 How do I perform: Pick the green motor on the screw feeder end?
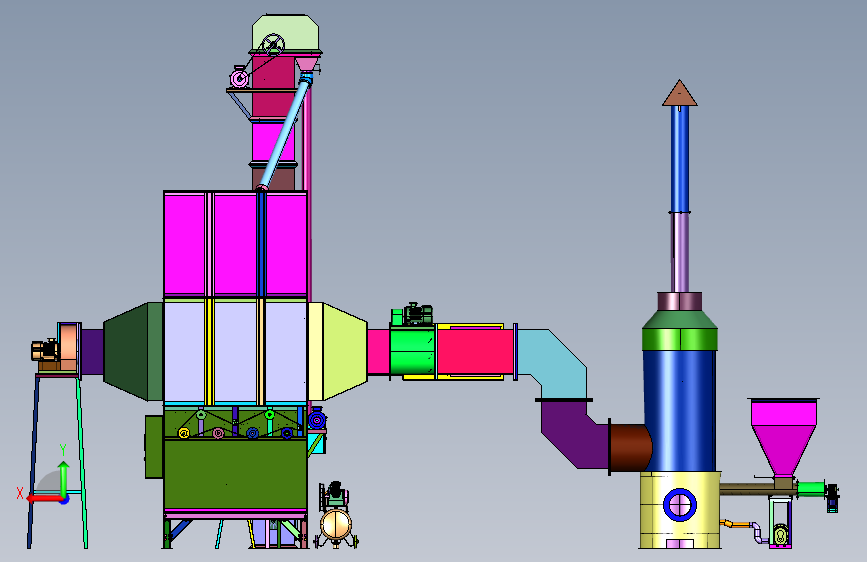tap(811, 488)
